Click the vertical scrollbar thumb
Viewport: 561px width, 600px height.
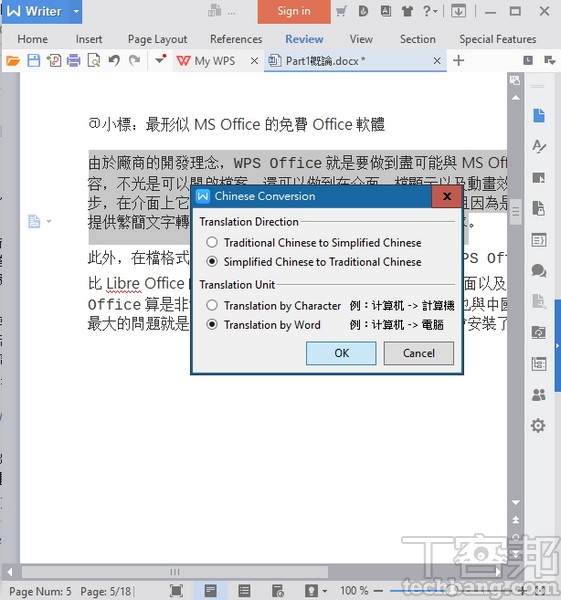point(515,212)
